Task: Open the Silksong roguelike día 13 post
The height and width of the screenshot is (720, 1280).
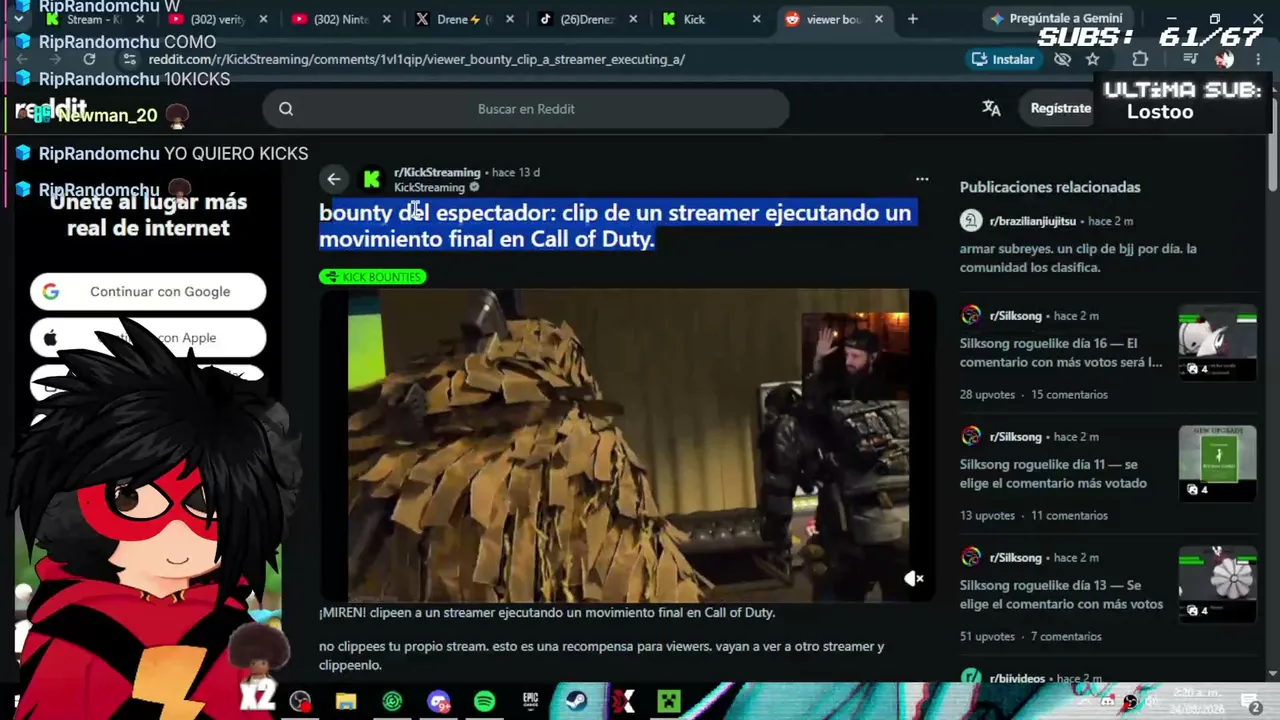Action: pos(1061,595)
